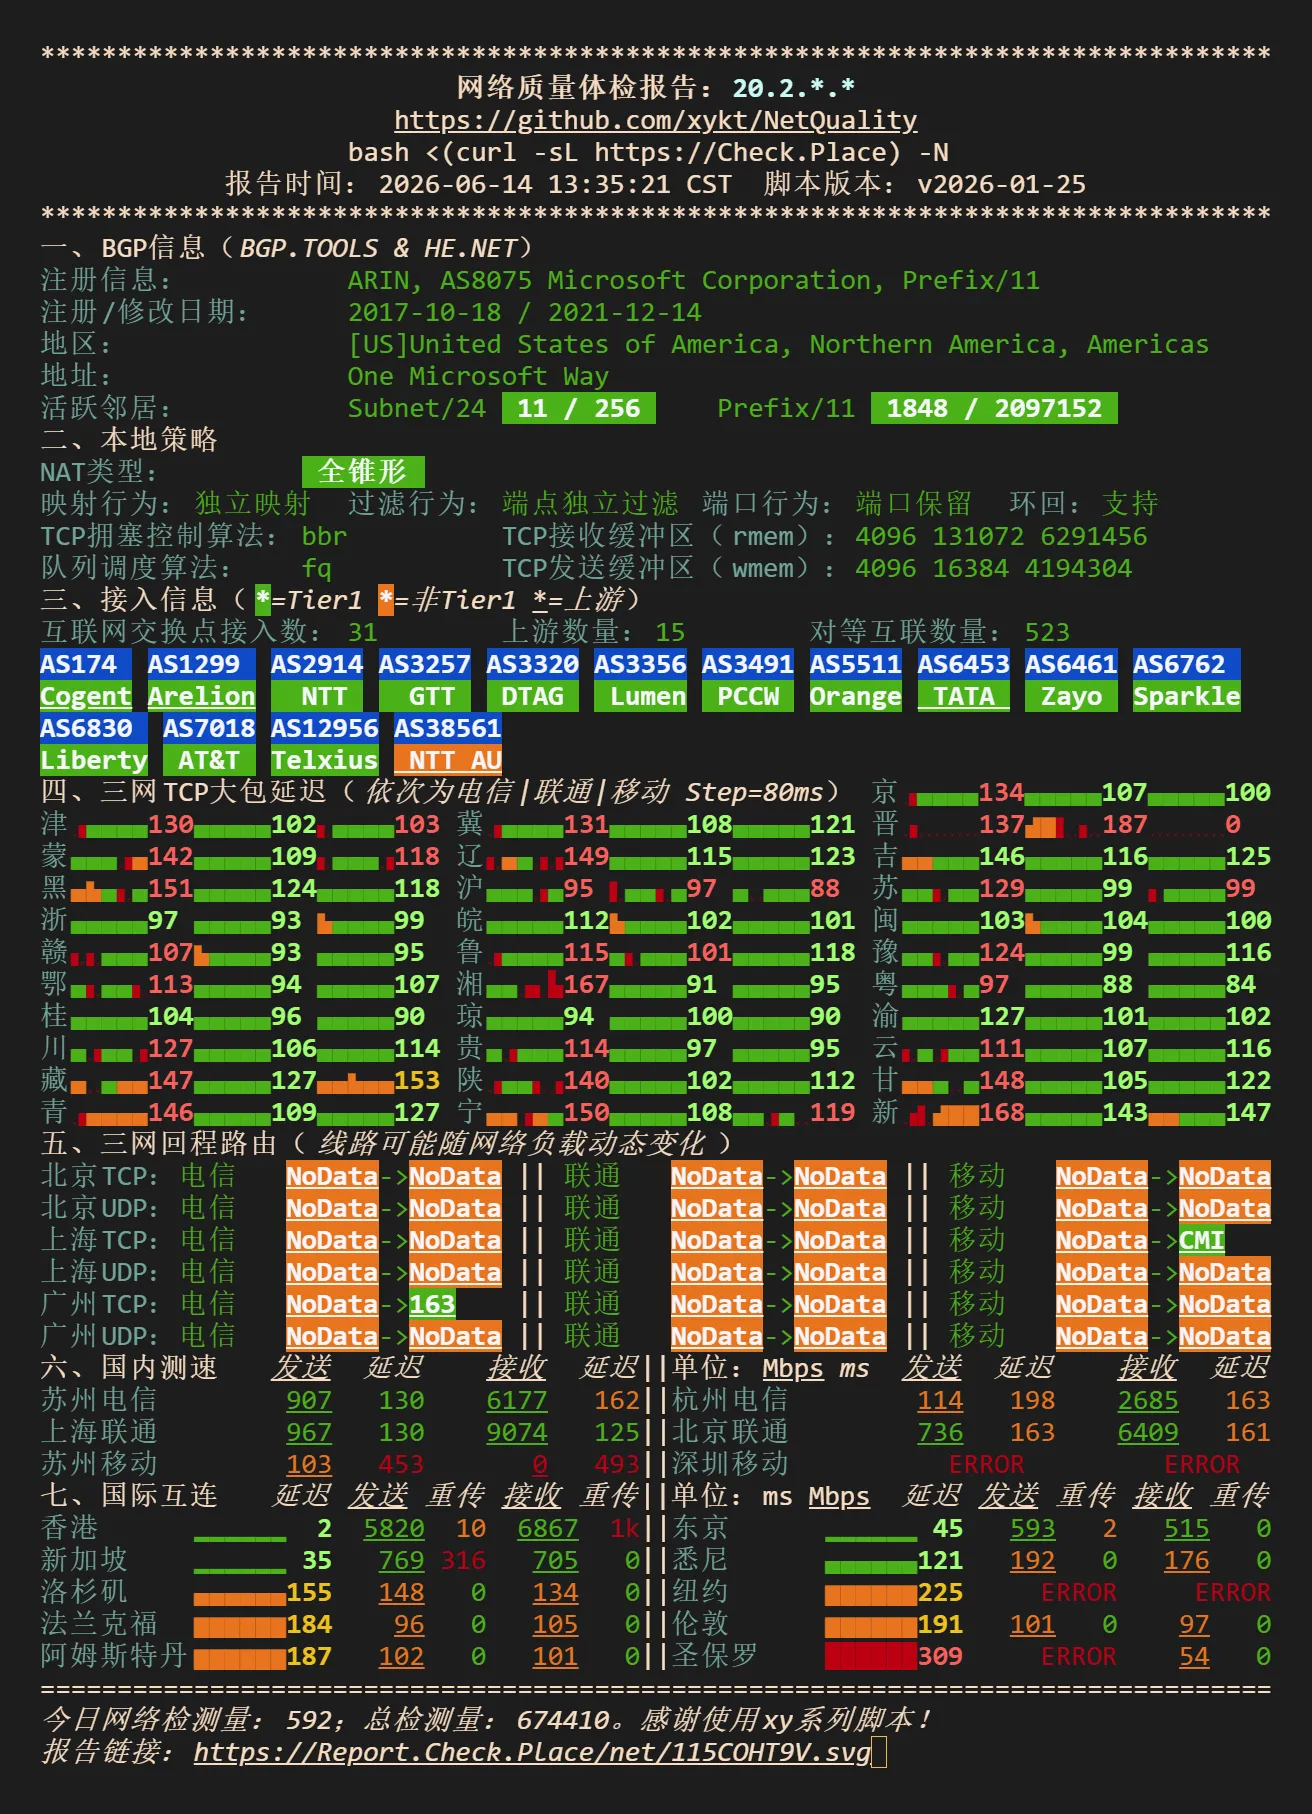Image resolution: width=1312 pixels, height=1814 pixels.
Task: Click the 'Orange' label under AS5511
Action: click(856, 696)
